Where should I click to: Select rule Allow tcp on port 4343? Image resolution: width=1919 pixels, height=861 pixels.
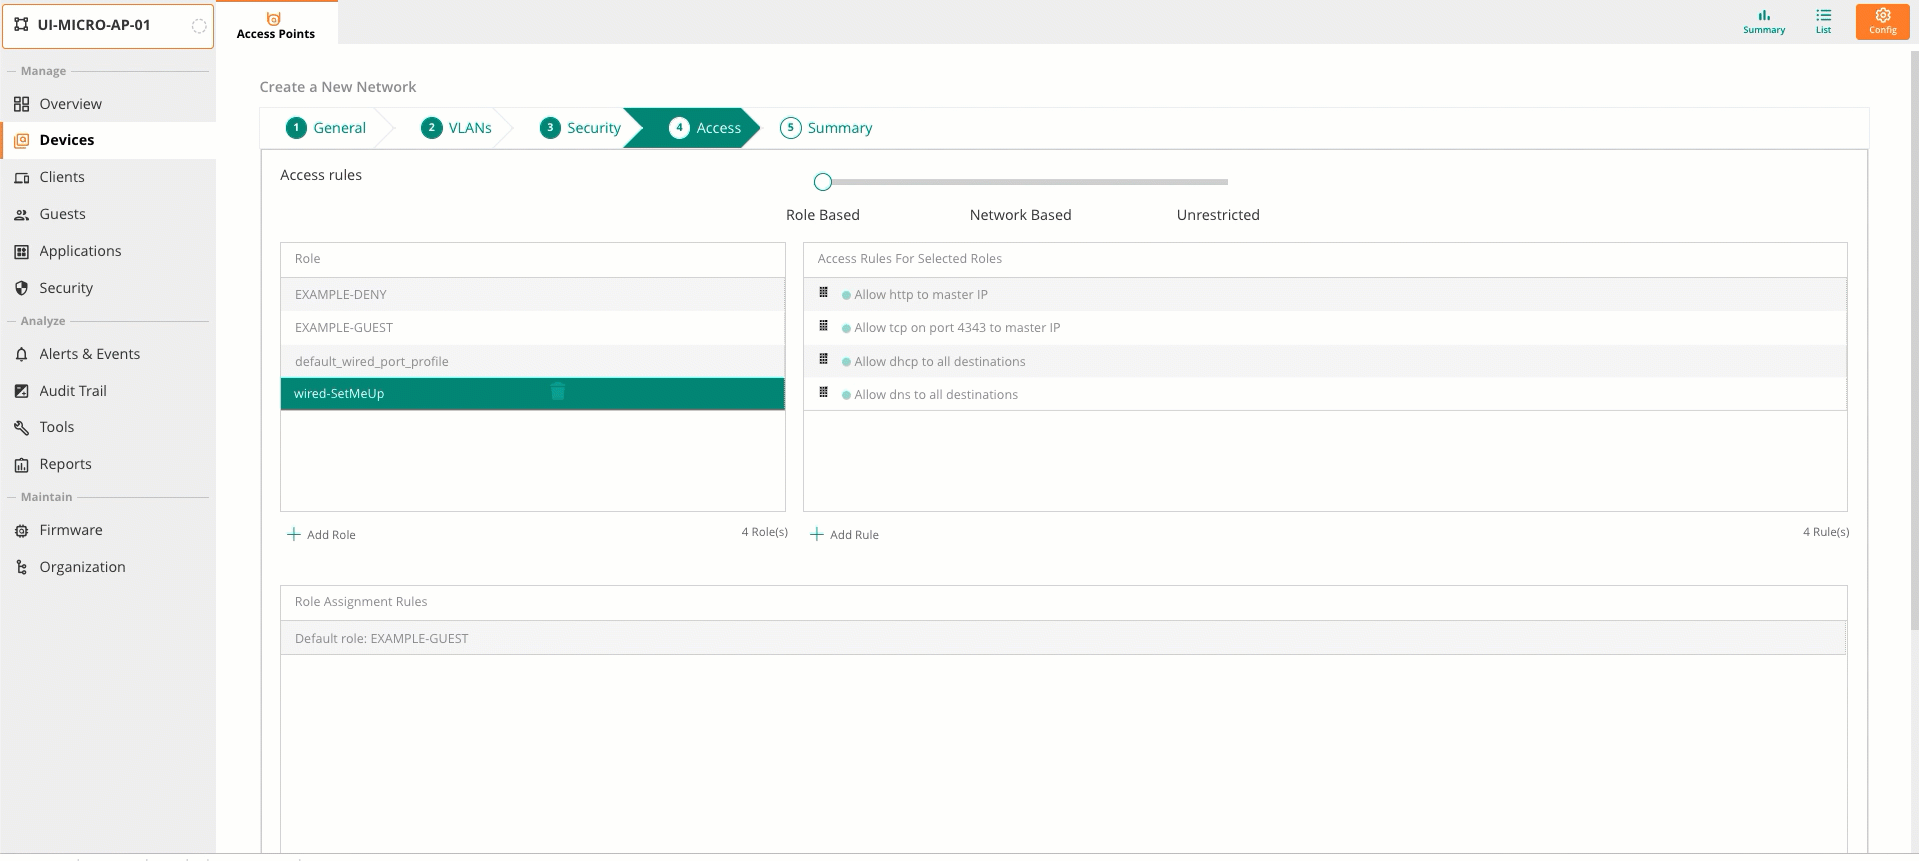pos(1325,327)
